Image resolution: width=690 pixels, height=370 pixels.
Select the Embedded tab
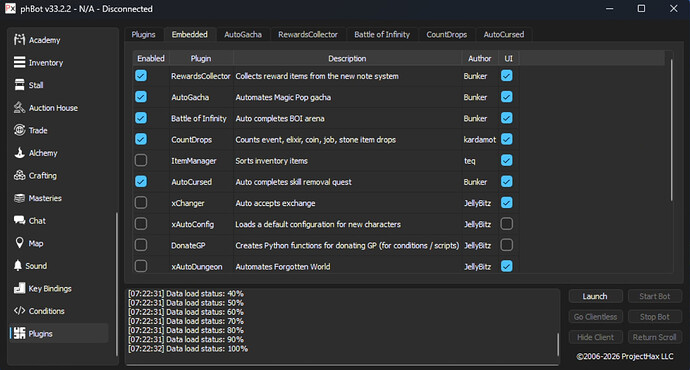(x=190, y=34)
